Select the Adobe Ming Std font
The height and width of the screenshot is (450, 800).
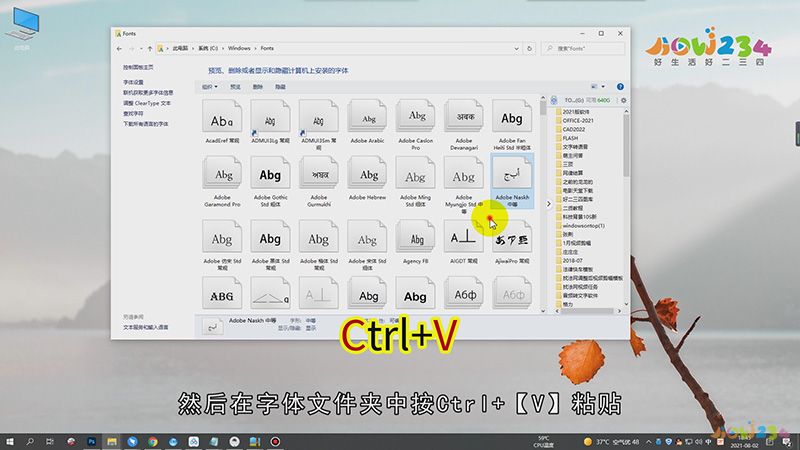[415, 174]
